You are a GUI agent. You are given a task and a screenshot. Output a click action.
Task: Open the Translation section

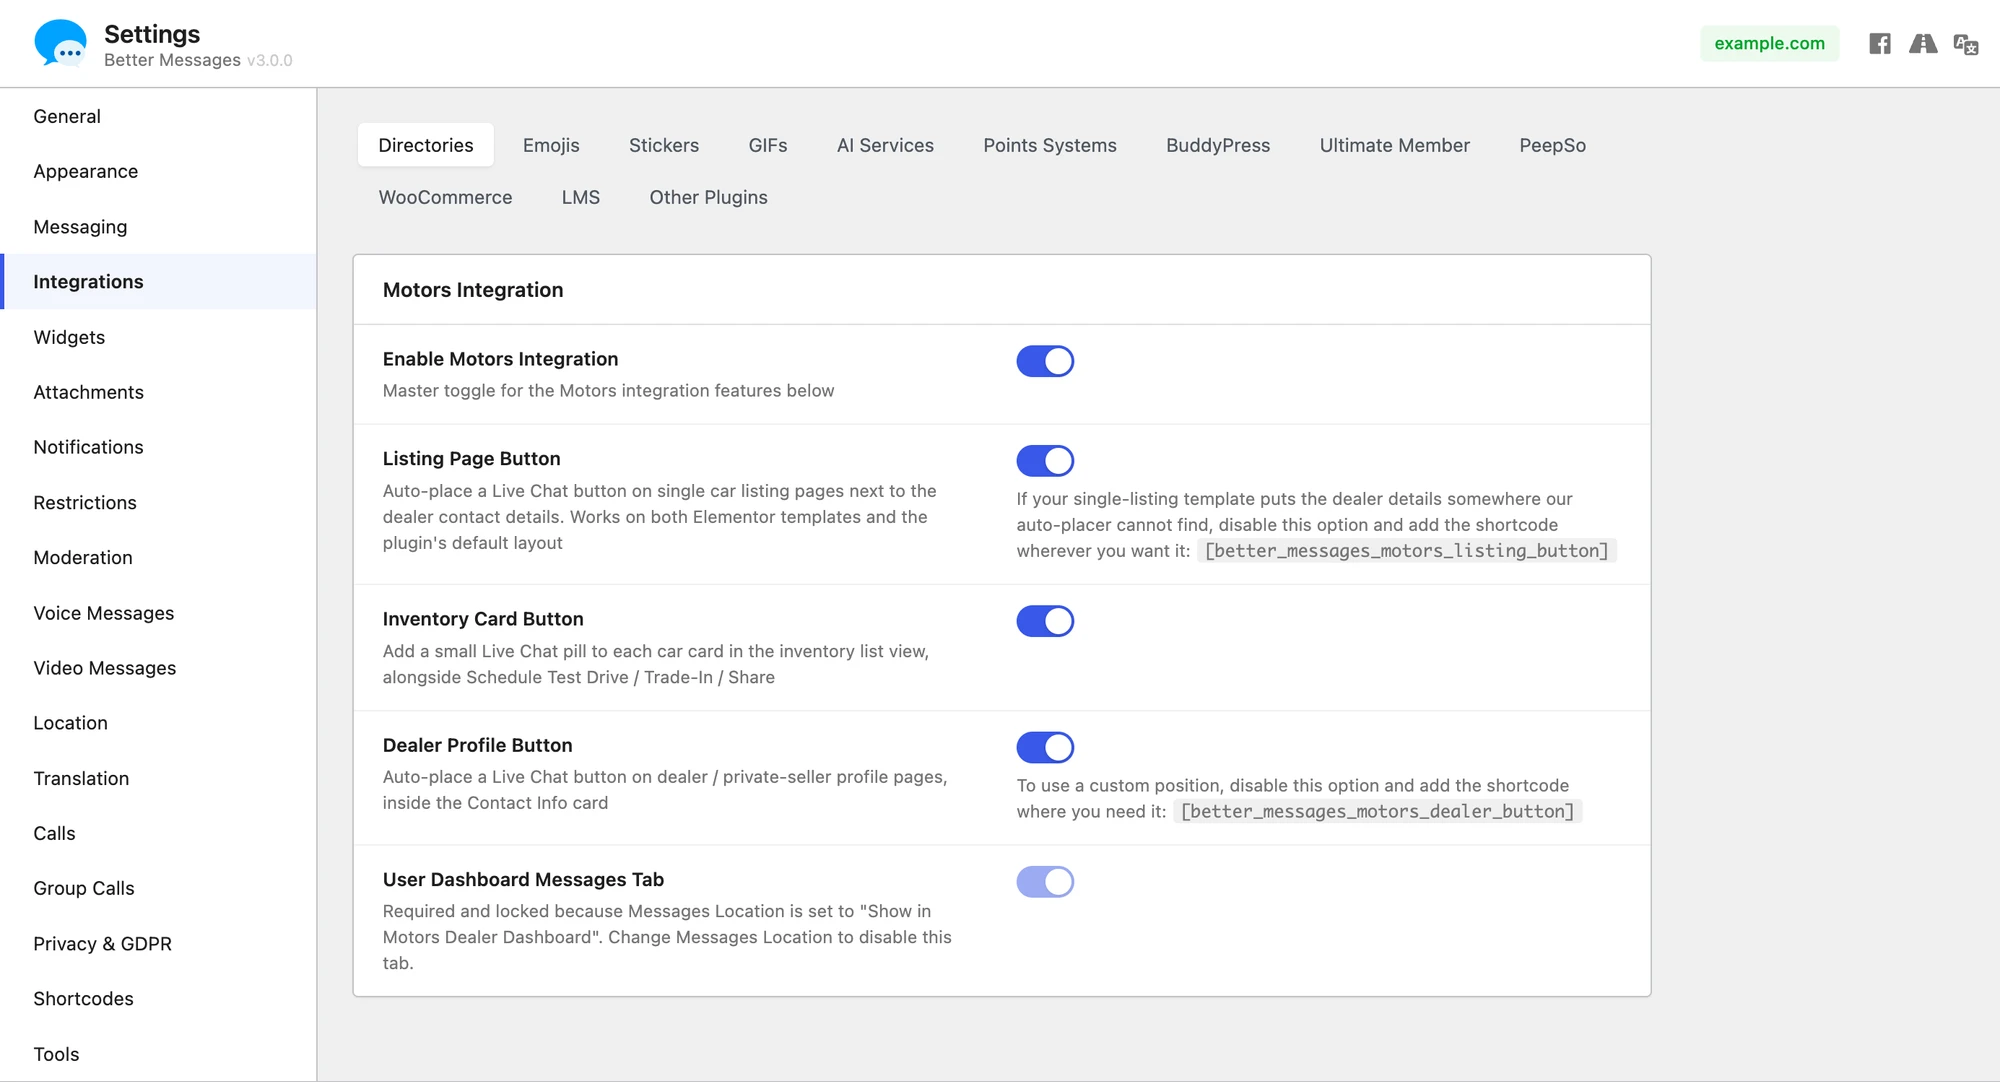pyautogui.click(x=158, y=778)
